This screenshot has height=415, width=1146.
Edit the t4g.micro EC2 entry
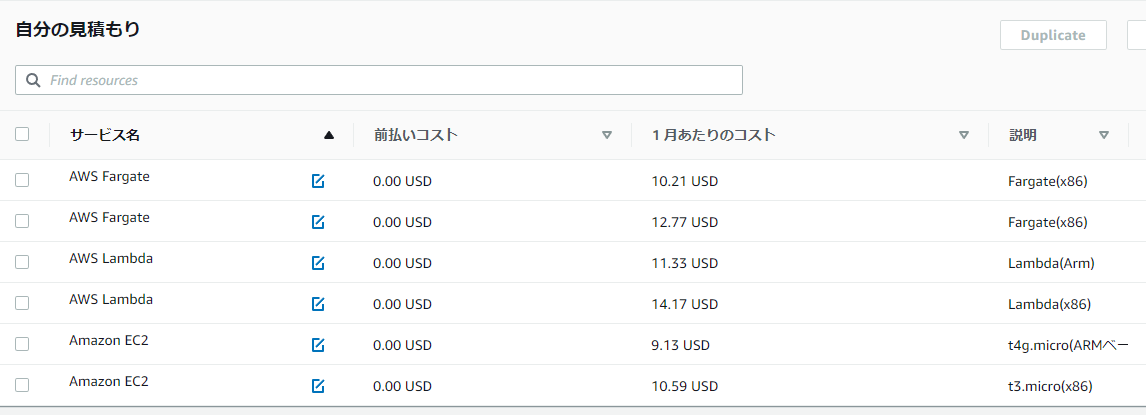318,345
